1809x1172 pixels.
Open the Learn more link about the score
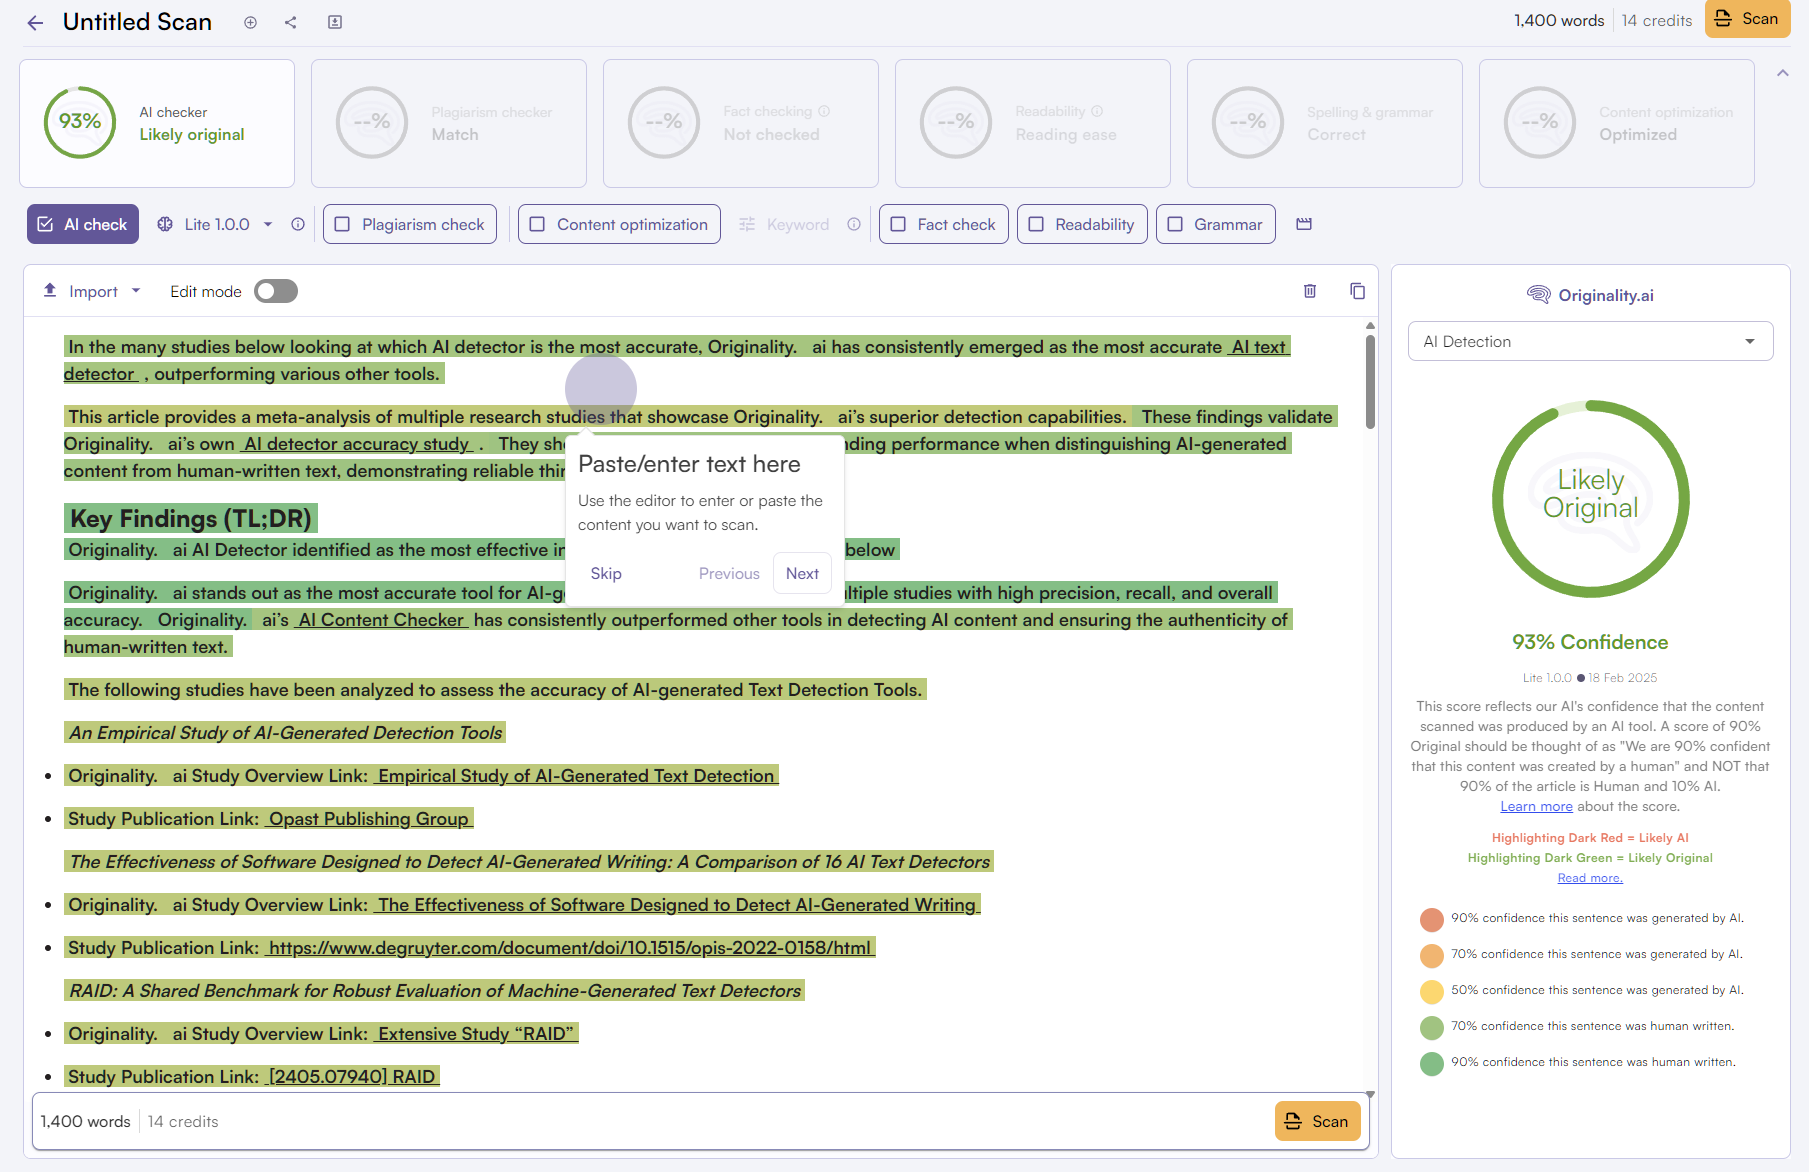(x=1536, y=806)
